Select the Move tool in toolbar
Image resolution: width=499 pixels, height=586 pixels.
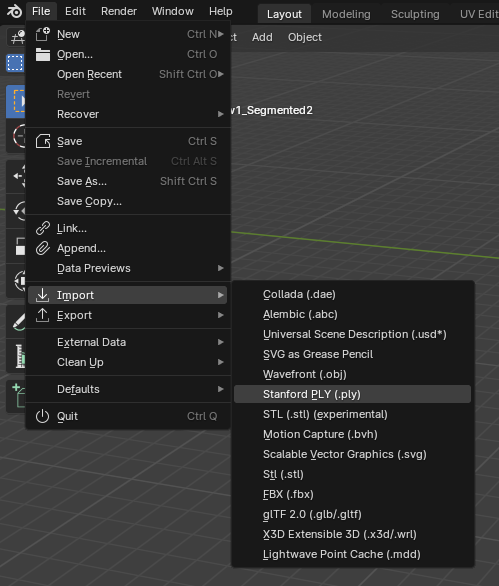pyautogui.click(x=16, y=176)
